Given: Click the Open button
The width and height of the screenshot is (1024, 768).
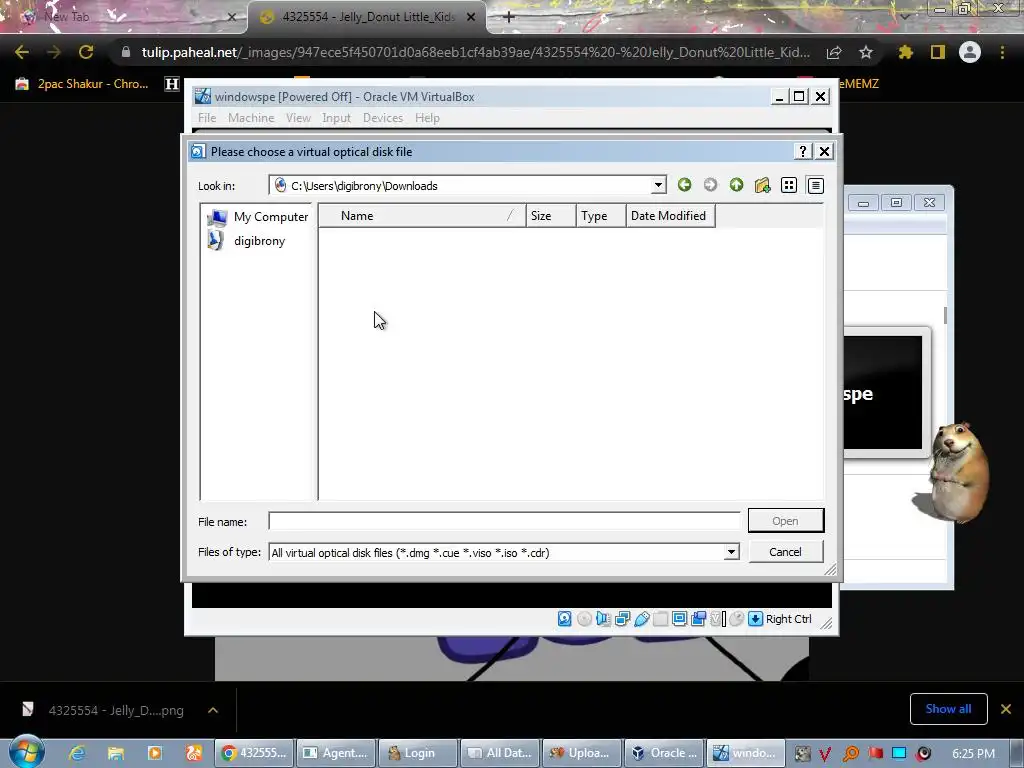Looking at the screenshot, I should 786,520.
